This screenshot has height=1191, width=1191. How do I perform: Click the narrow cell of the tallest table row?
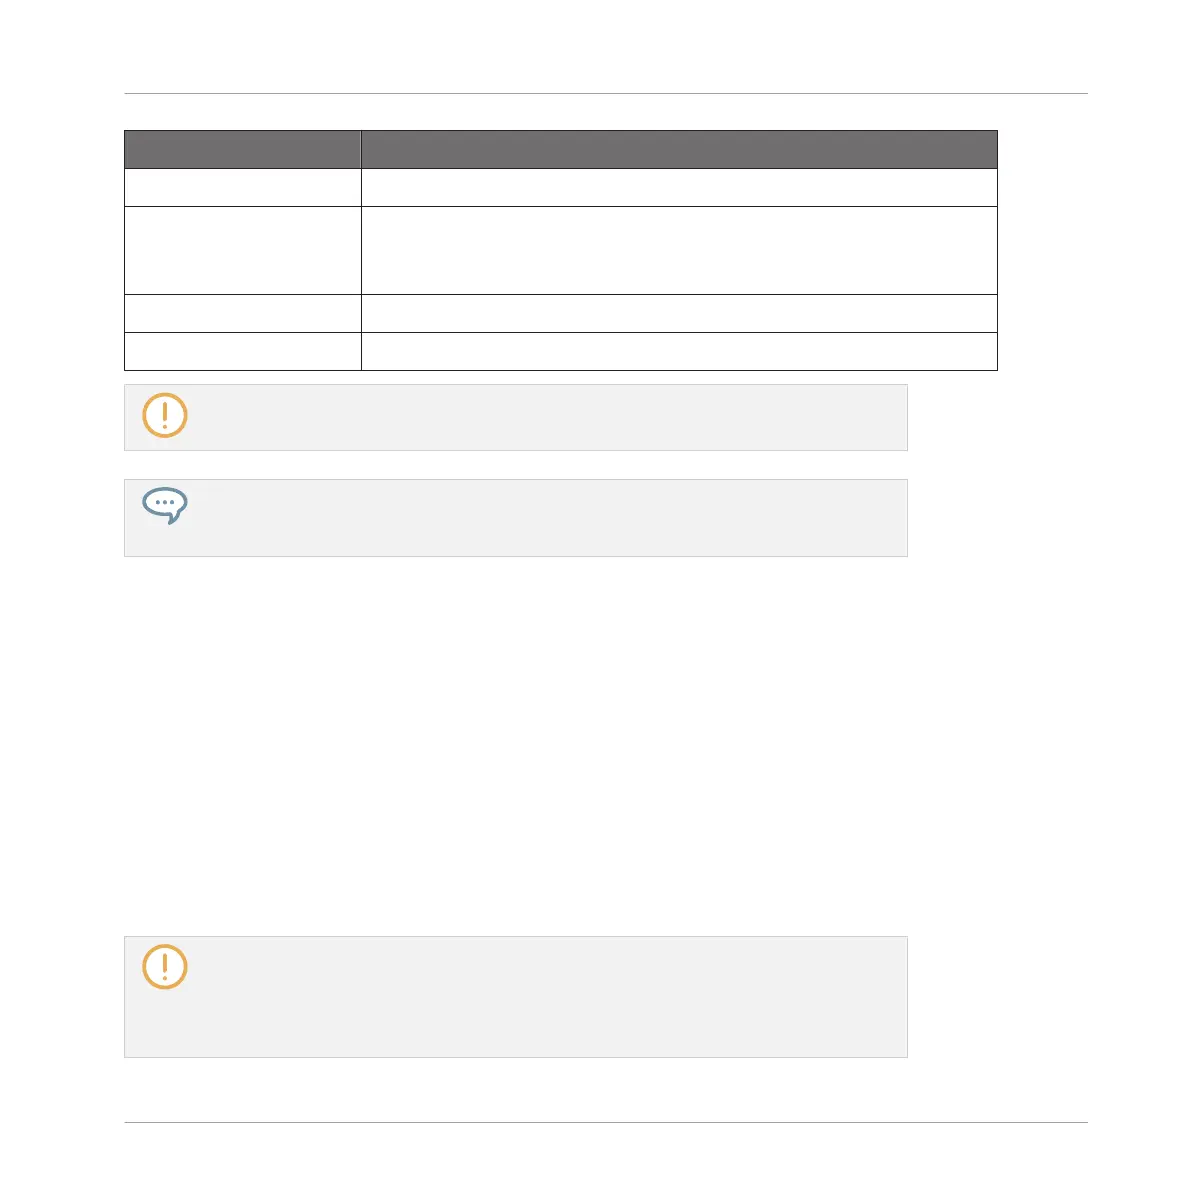click(x=242, y=251)
